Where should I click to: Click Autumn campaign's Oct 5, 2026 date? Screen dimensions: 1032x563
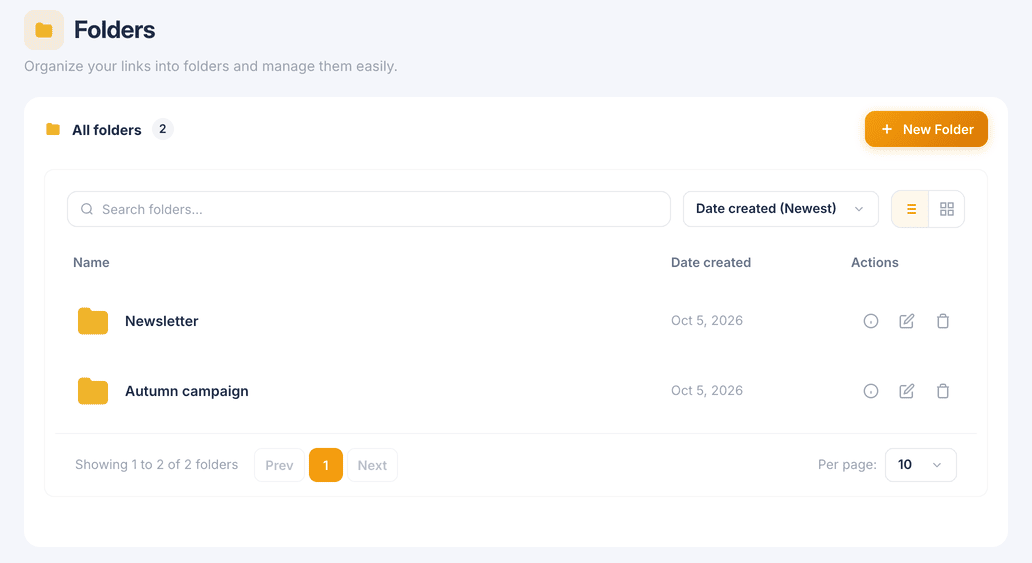(x=707, y=390)
